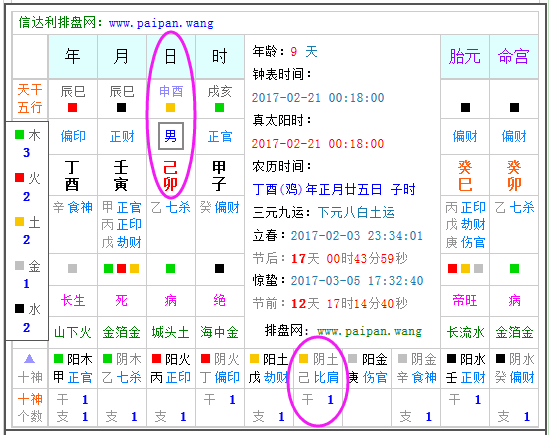Click the 阴金 辛 食神 cell
This screenshot has height=435, width=550.
coord(416,368)
